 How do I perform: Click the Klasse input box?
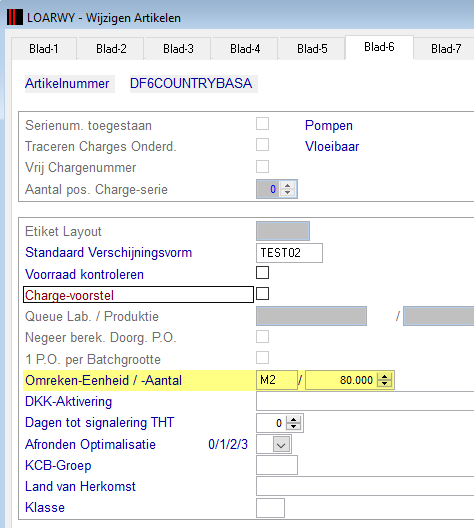click(270, 508)
